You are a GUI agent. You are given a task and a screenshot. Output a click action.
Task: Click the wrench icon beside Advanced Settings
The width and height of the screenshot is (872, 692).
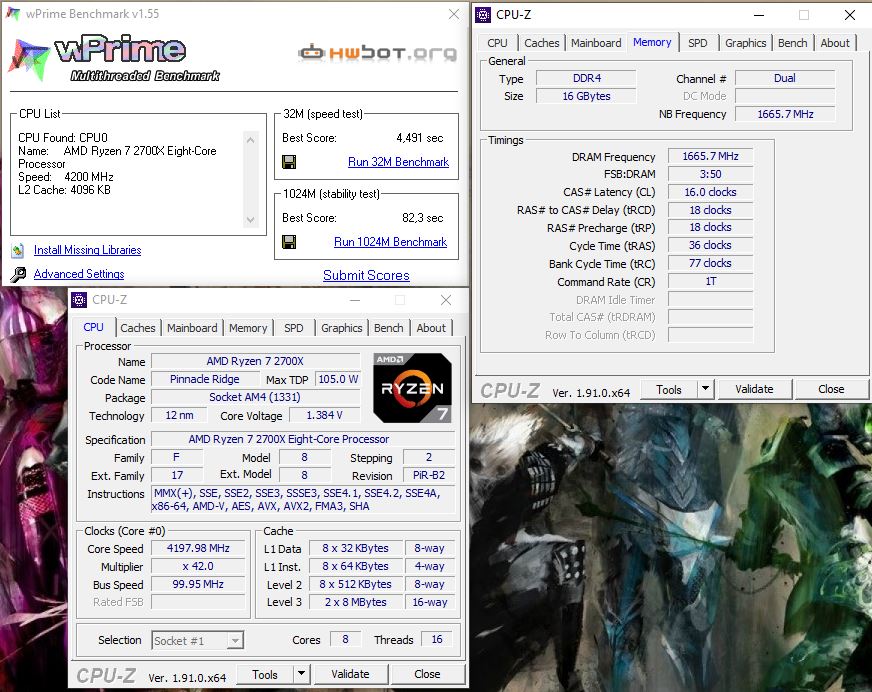(18, 274)
